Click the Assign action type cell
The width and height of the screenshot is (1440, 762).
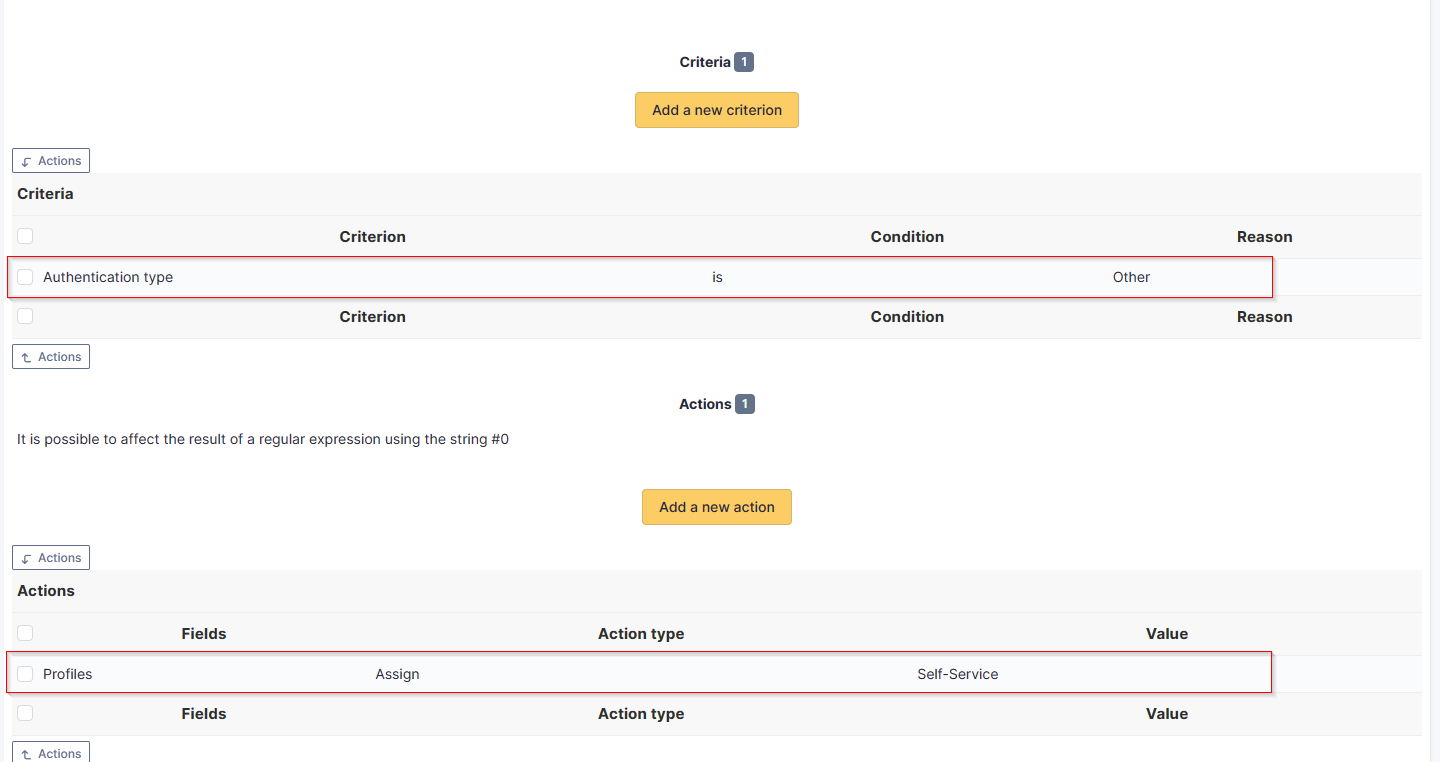click(x=397, y=674)
